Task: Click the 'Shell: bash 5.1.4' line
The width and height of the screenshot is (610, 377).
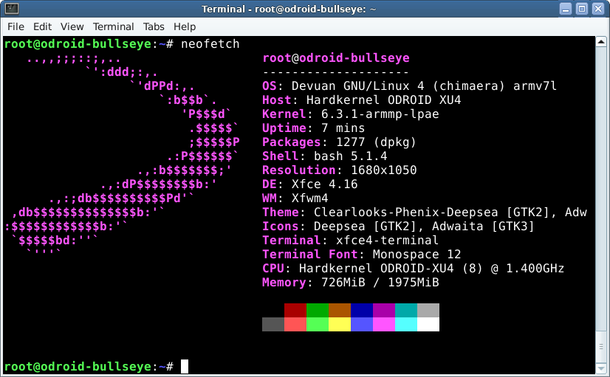Action: point(324,156)
